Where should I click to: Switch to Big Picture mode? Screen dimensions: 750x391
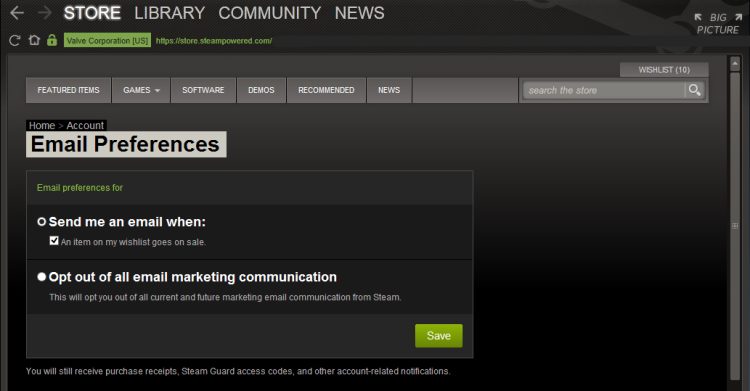[x=718, y=23]
